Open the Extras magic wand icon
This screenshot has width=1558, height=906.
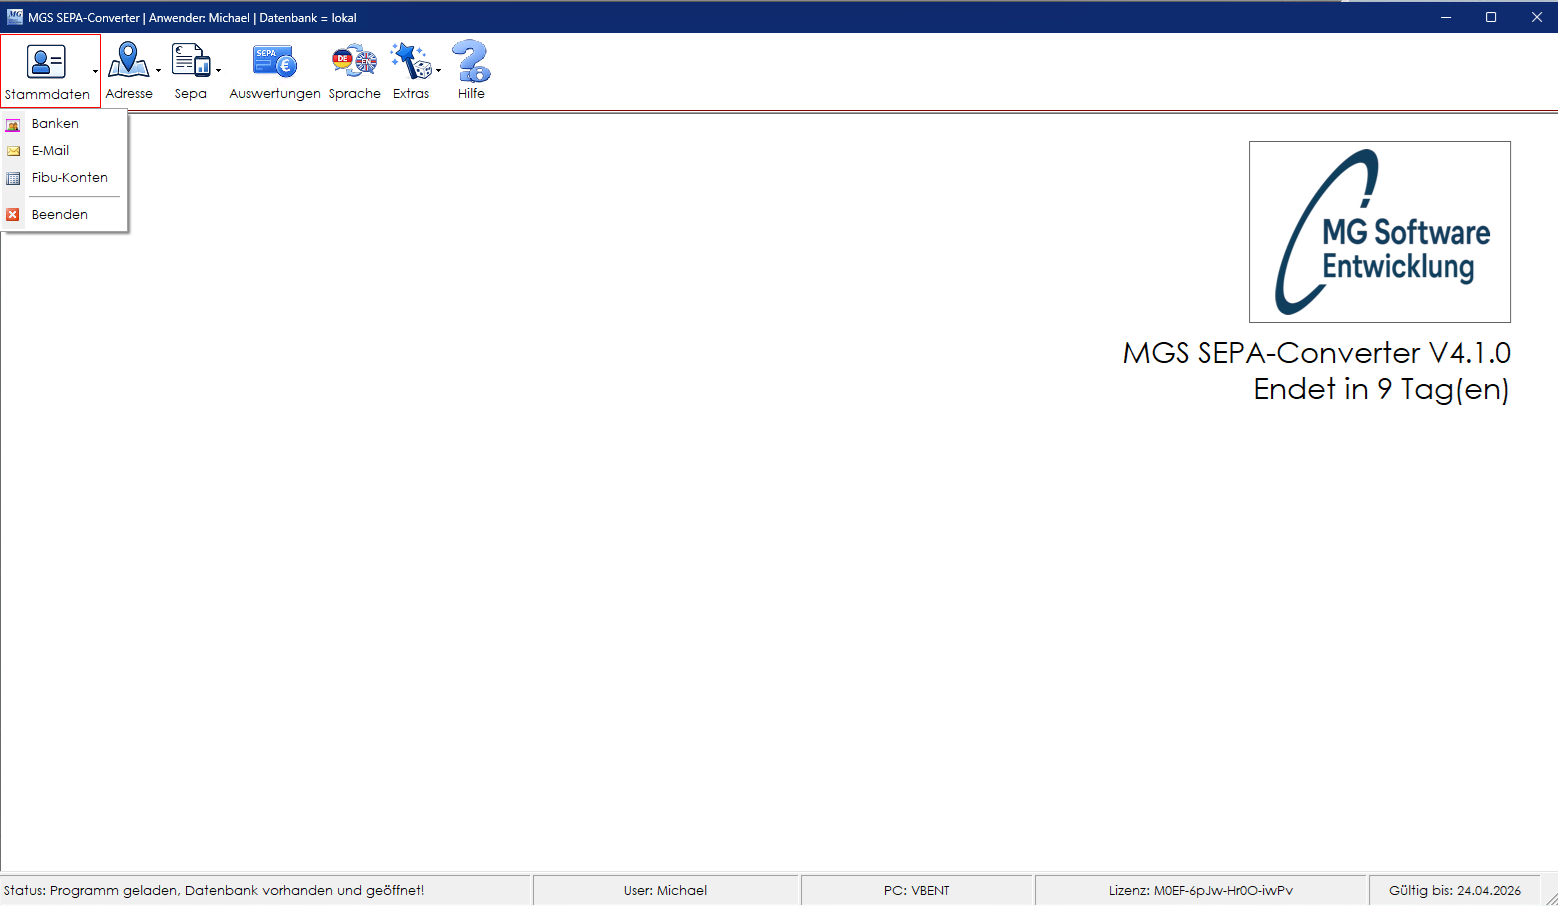click(410, 61)
